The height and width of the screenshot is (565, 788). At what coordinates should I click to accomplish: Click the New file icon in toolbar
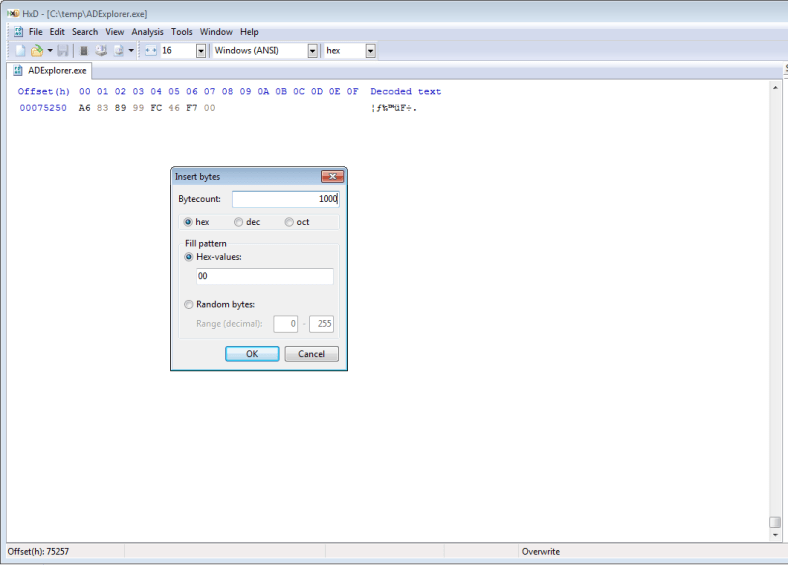pyautogui.click(x=20, y=50)
